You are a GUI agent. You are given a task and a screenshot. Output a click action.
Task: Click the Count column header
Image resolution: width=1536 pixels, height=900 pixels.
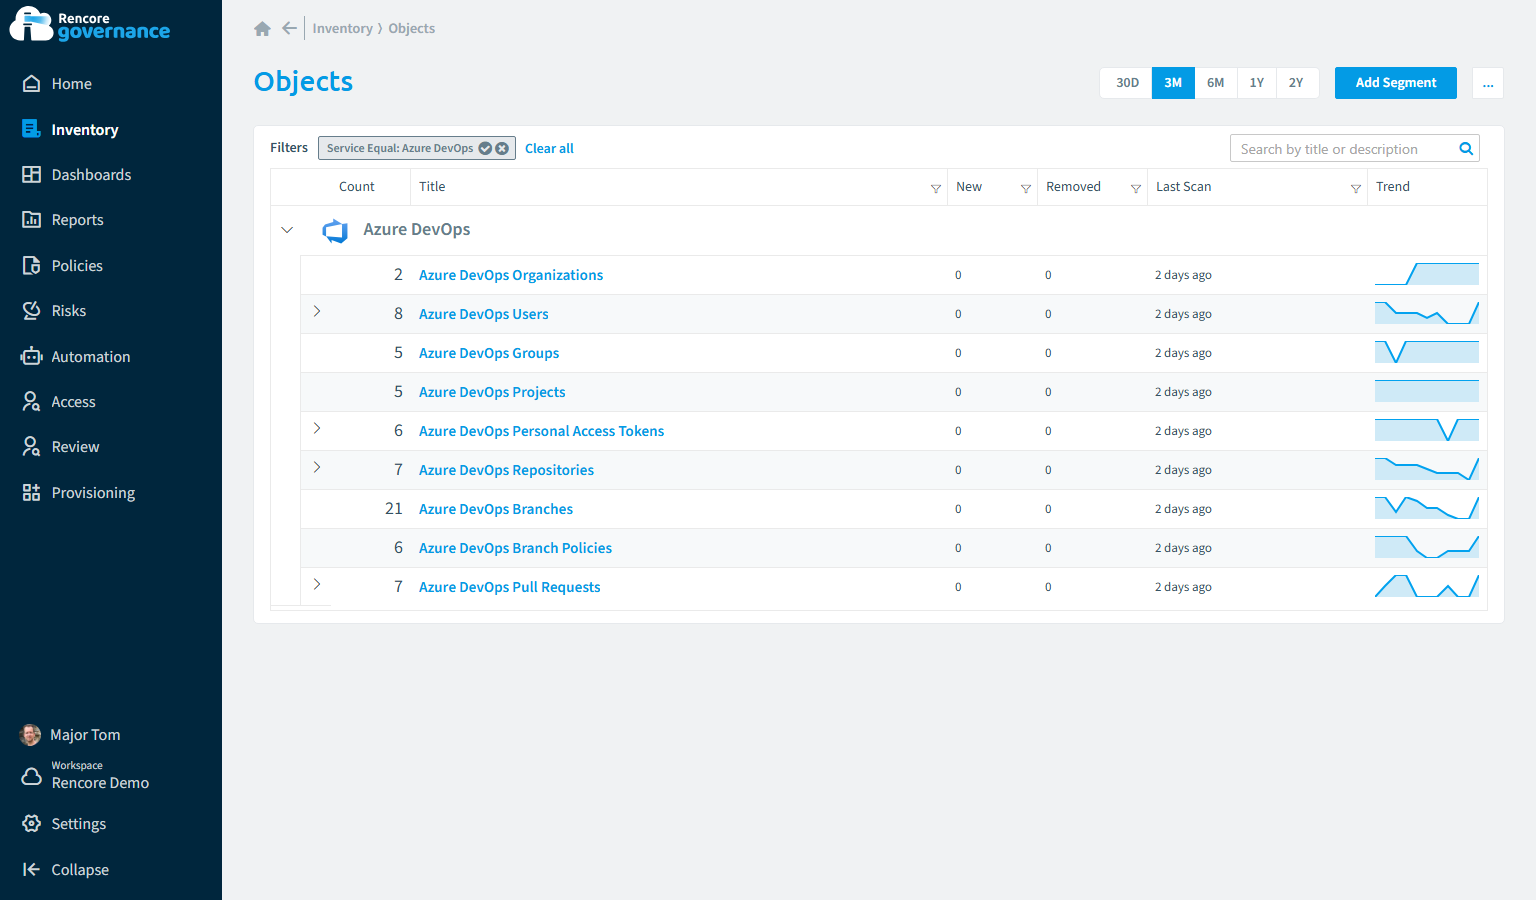(357, 187)
